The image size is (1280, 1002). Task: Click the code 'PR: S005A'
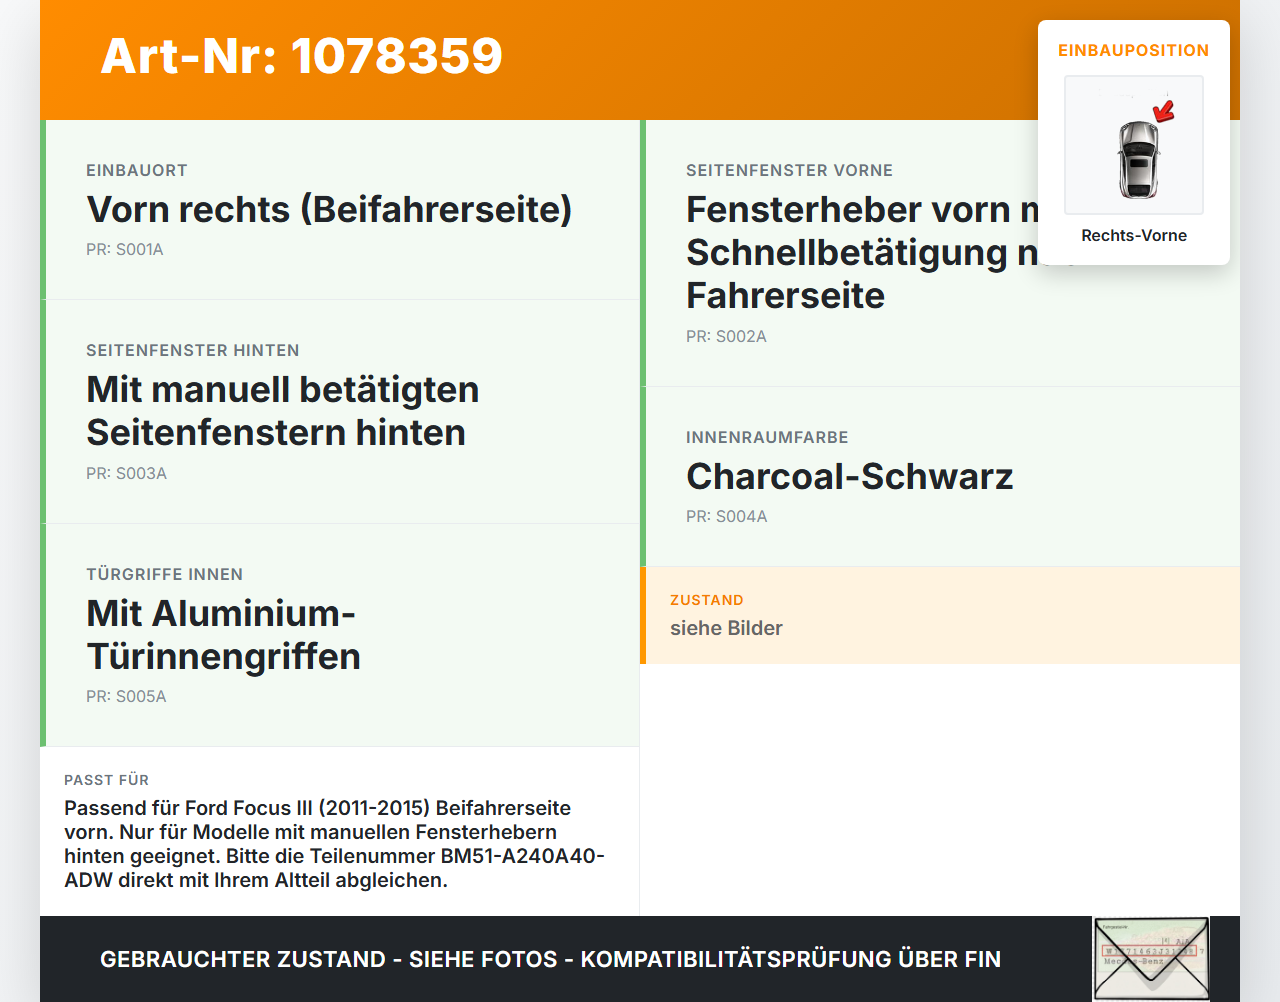(x=127, y=696)
